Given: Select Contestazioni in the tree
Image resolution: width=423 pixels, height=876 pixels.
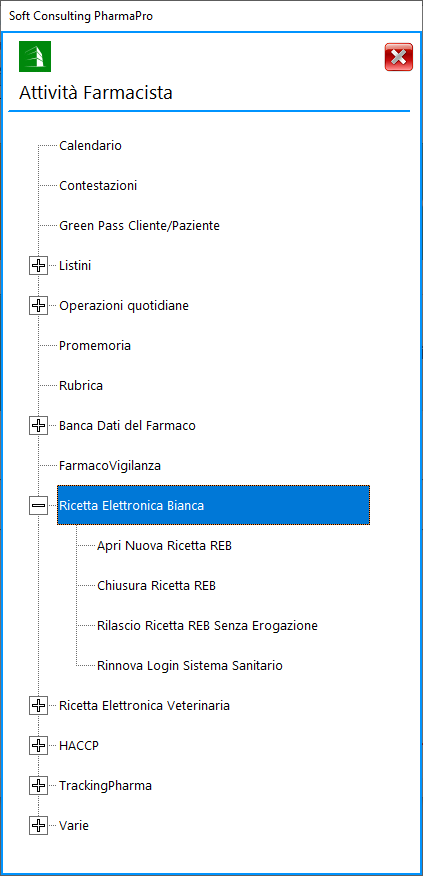Looking at the screenshot, I should pos(98,186).
